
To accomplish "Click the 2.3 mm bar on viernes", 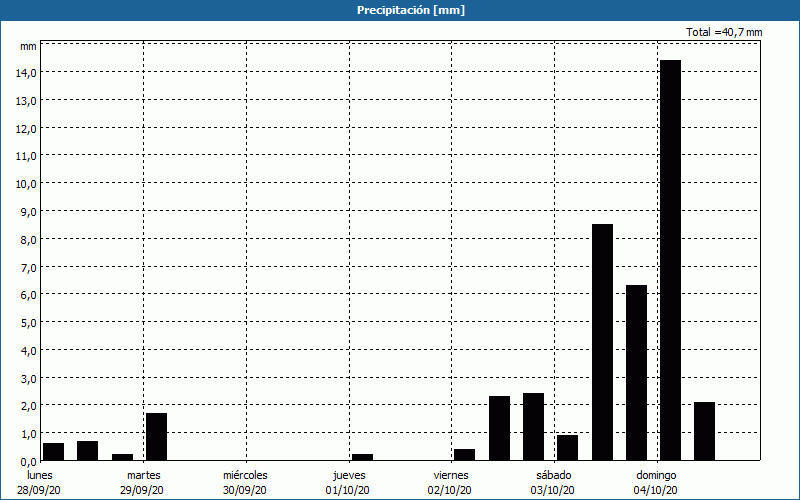I will click(499, 428).
